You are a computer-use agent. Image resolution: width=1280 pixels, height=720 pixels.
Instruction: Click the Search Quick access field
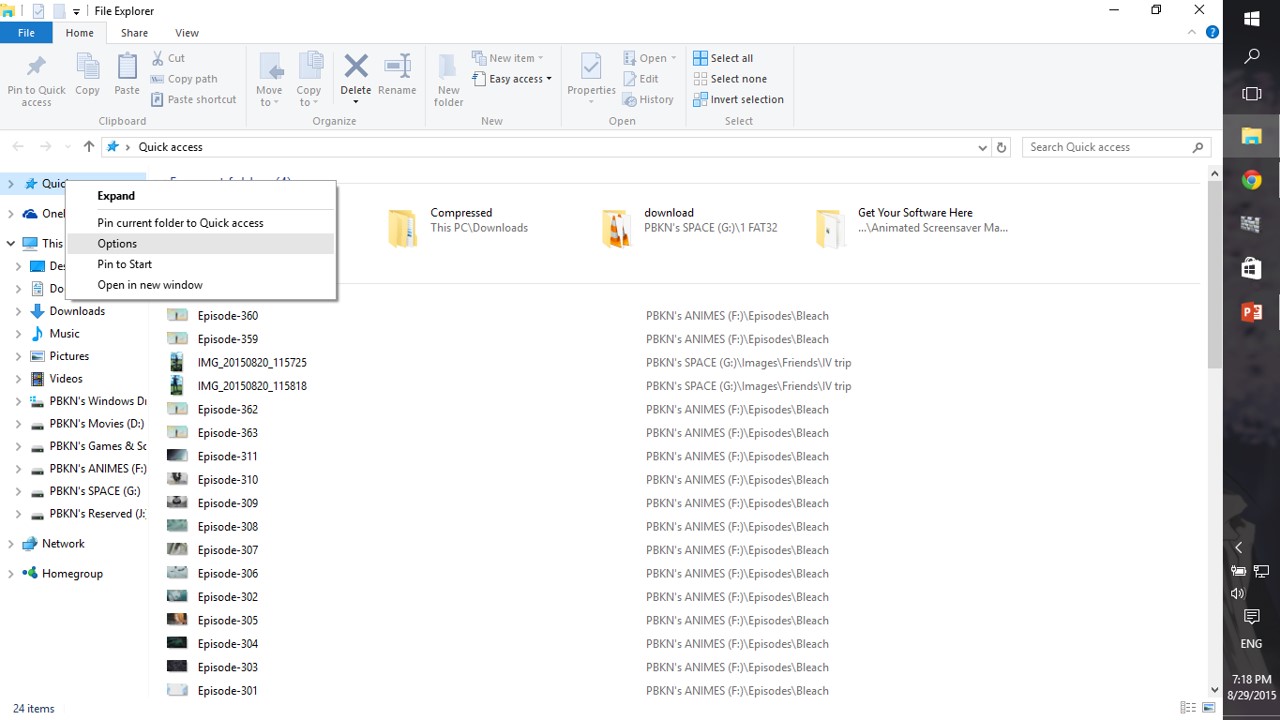pyautogui.click(x=1108, y=147)
